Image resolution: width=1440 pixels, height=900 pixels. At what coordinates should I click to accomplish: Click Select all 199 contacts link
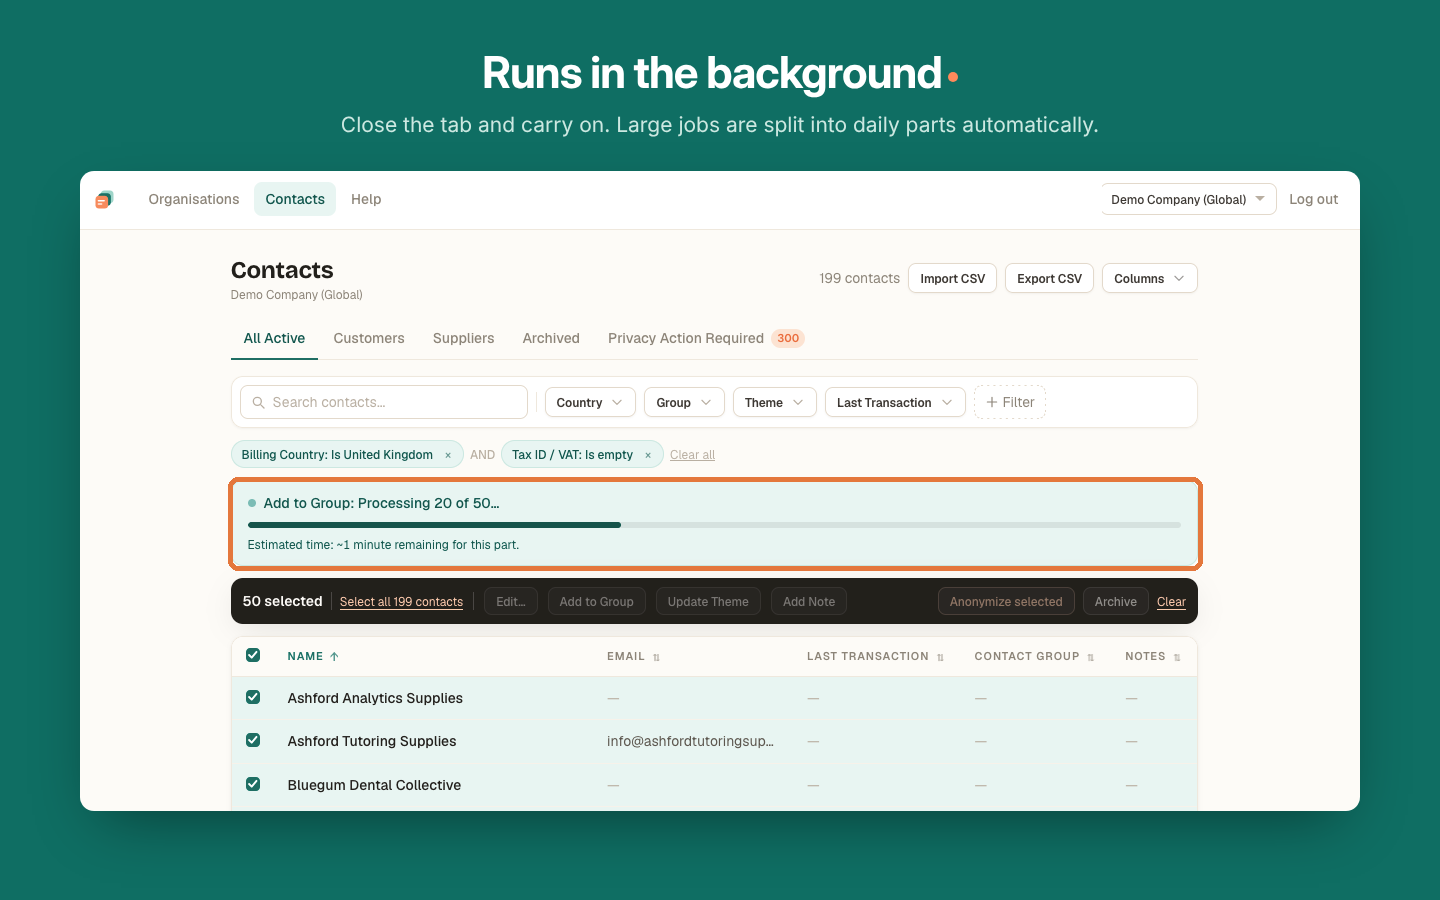point(401,602)
